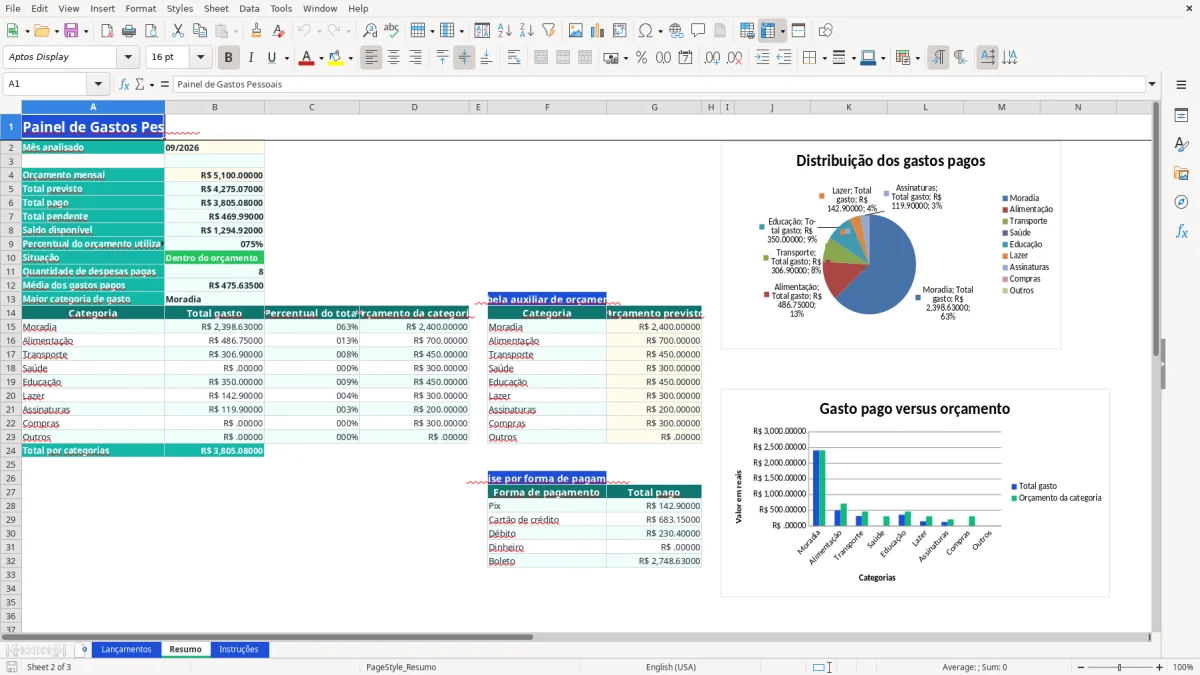Format cells as percent
Image resolution: width=1200 pixels, height=675 pixels.
(641, 58)
